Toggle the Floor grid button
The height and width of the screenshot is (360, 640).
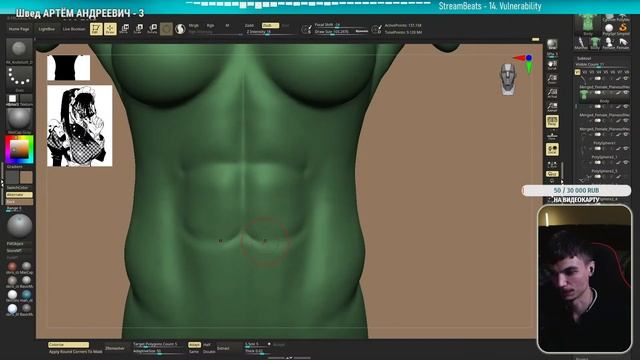(x=552, y=136)
